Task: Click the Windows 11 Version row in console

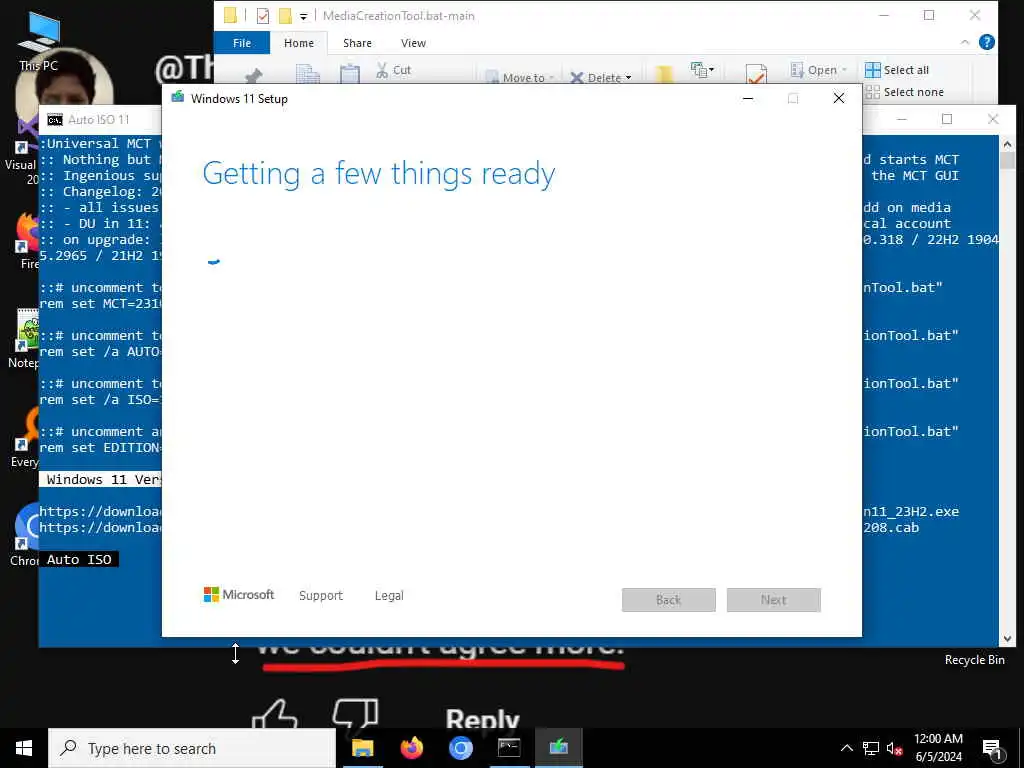Action: [x=101, y=479]
